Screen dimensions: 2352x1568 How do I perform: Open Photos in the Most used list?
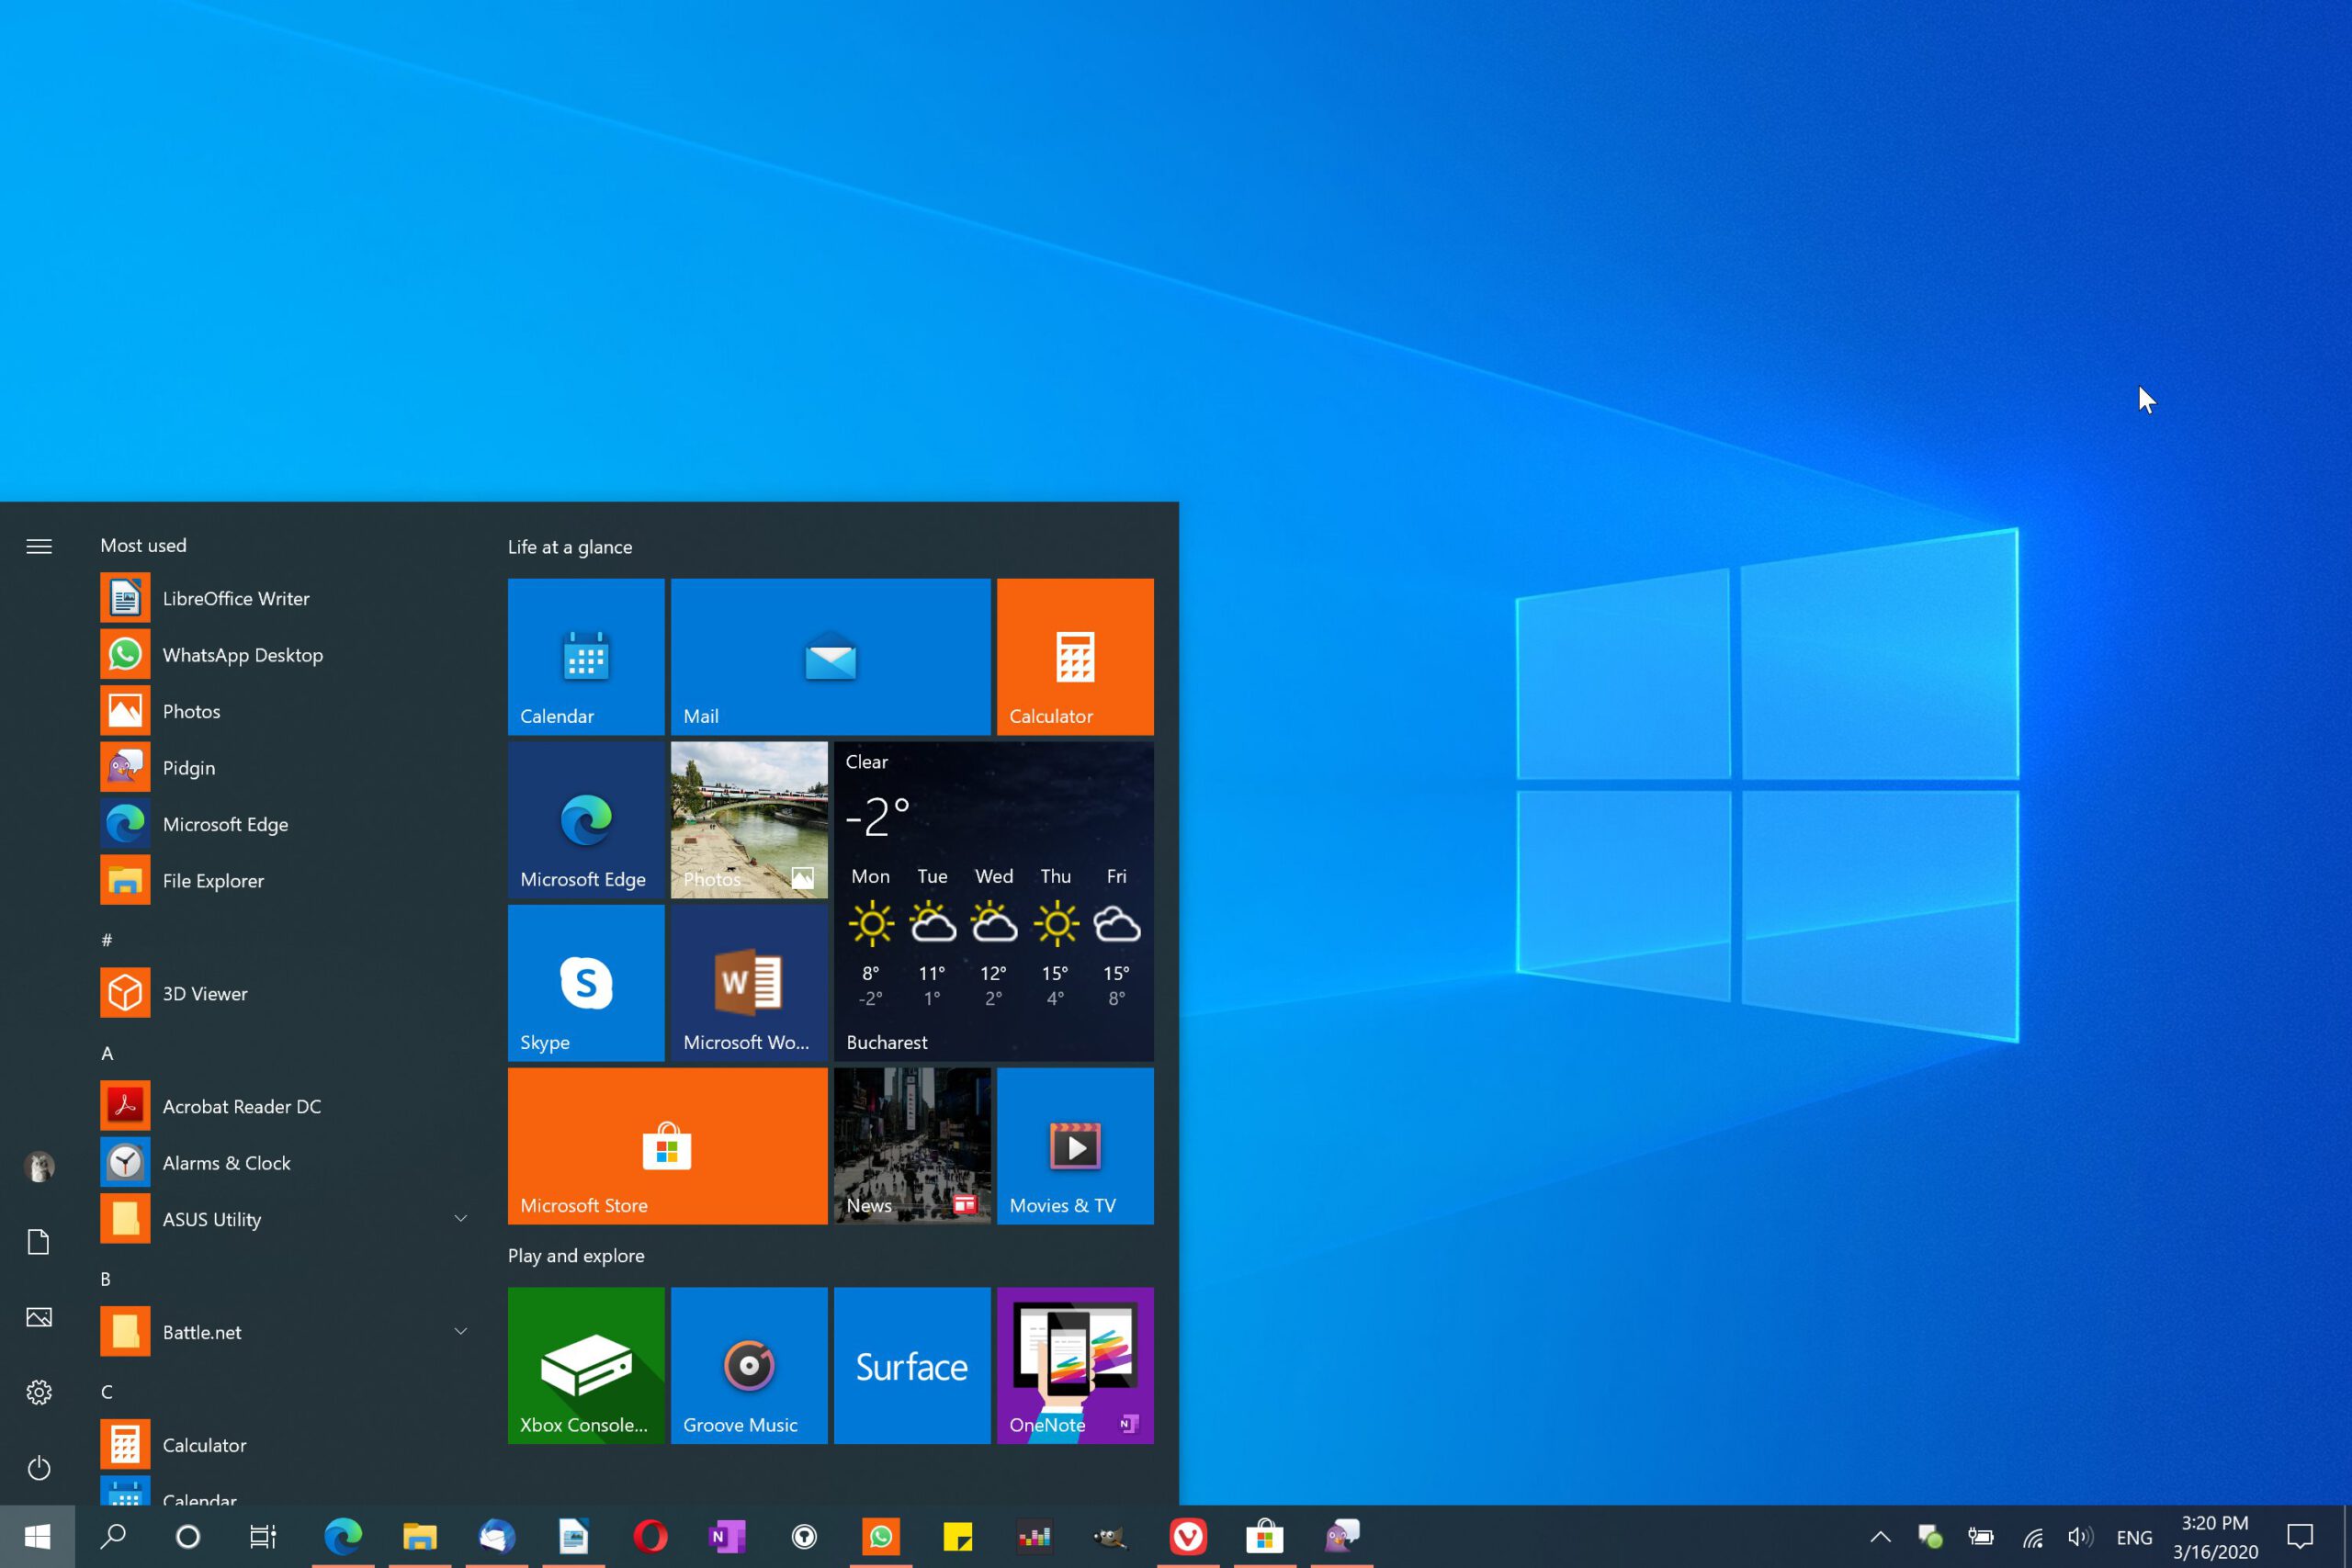285,711
